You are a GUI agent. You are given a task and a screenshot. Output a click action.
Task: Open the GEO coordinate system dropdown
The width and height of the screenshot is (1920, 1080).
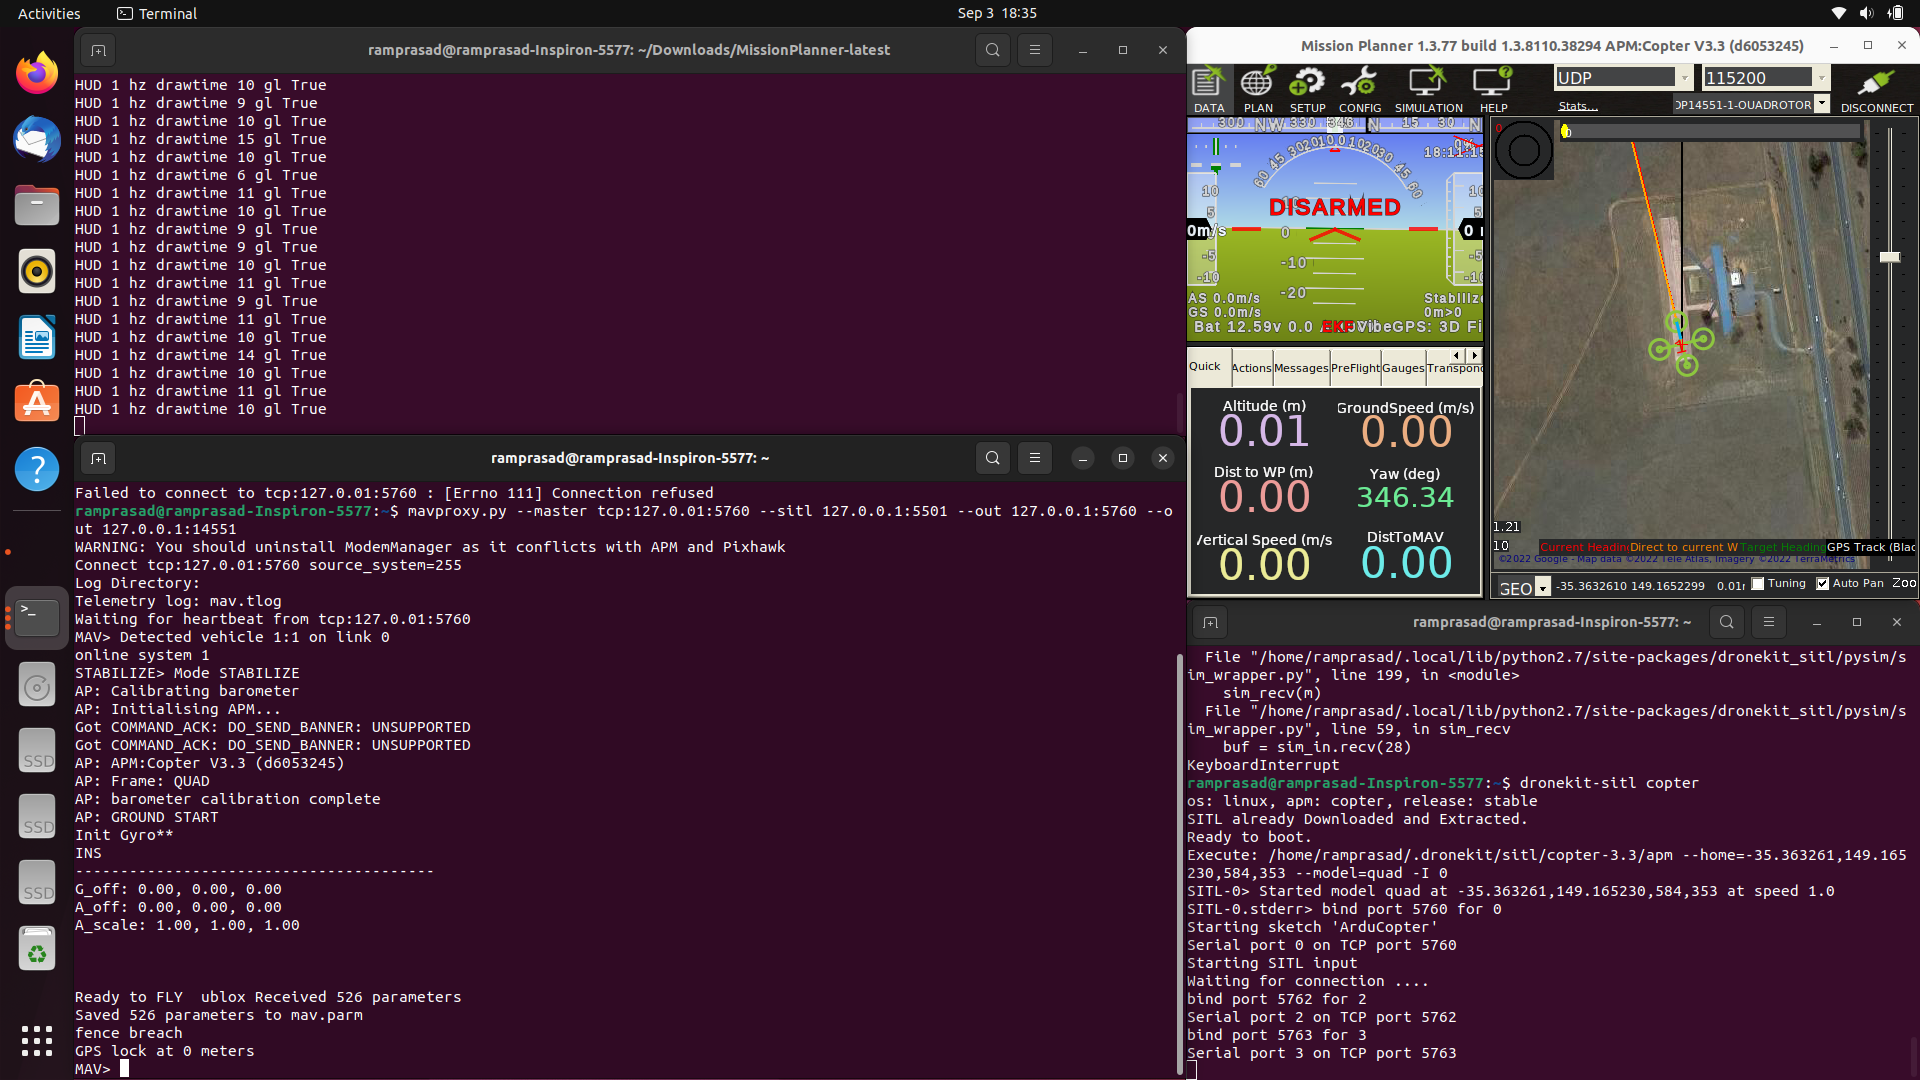(x=1543, y=588)
